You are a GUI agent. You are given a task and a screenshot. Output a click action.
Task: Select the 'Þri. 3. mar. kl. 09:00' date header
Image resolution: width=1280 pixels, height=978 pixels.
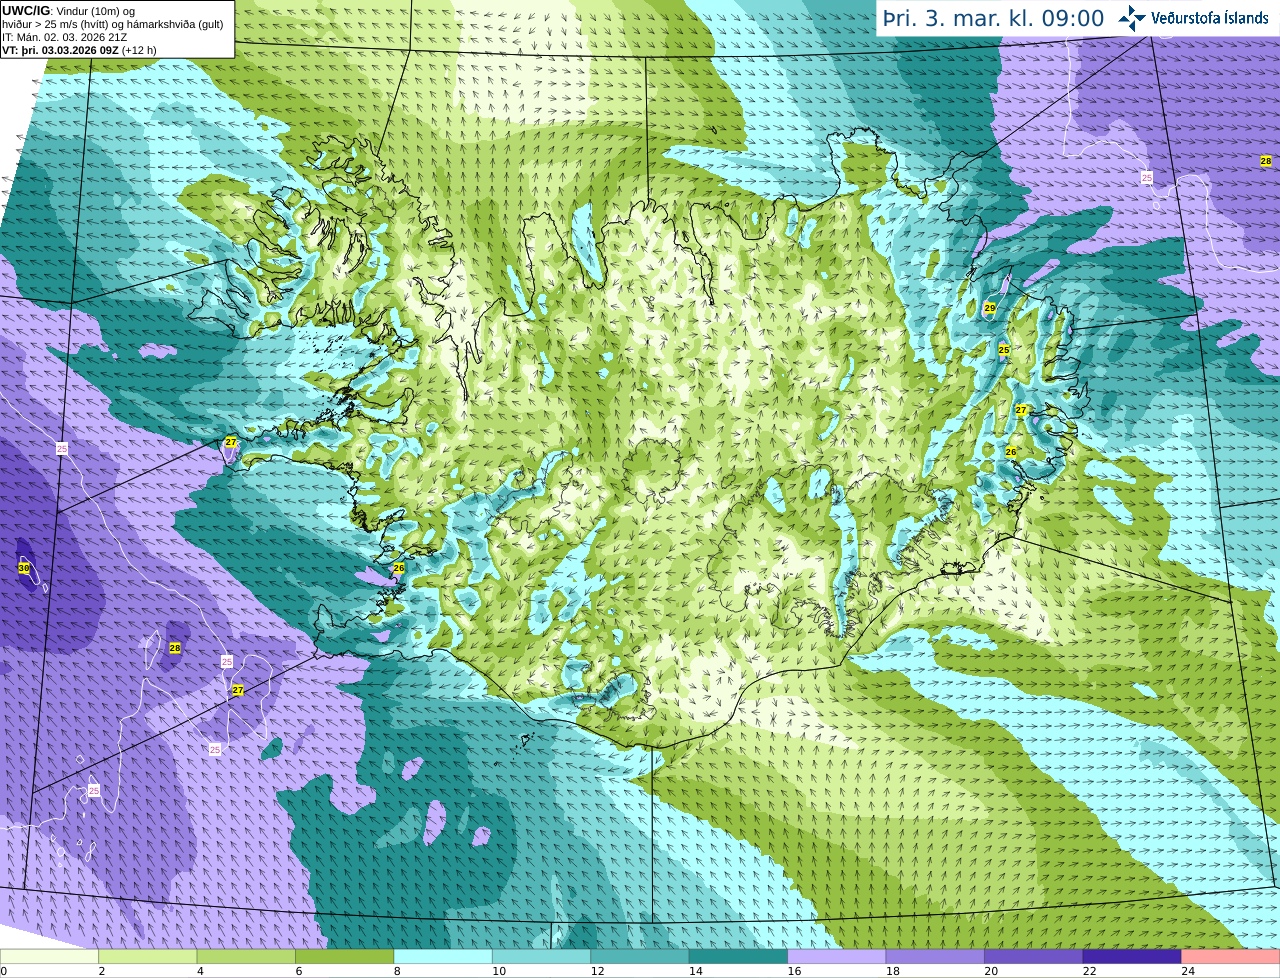pyautogui.click(x=994, y=18)
